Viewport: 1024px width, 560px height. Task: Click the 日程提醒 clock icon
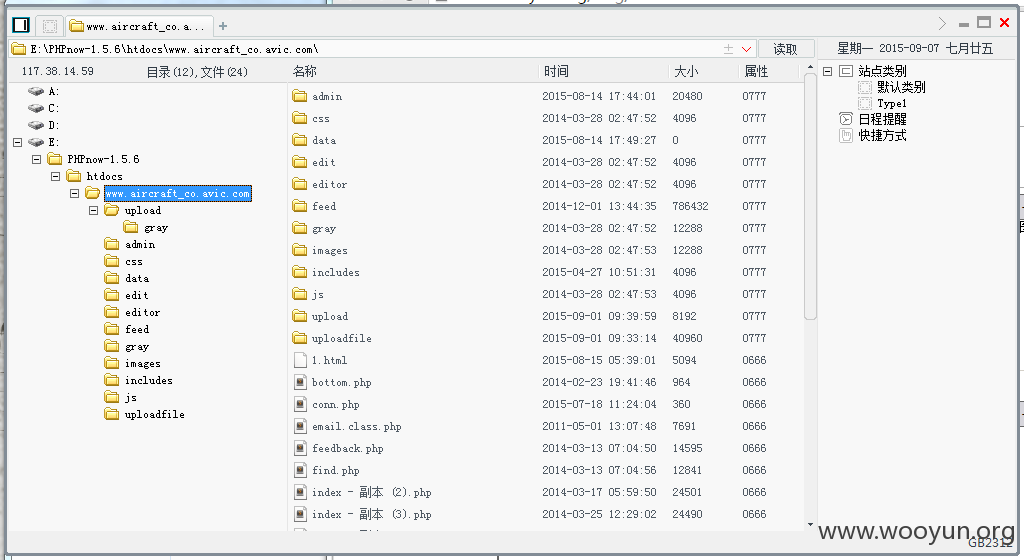point(846,119)
